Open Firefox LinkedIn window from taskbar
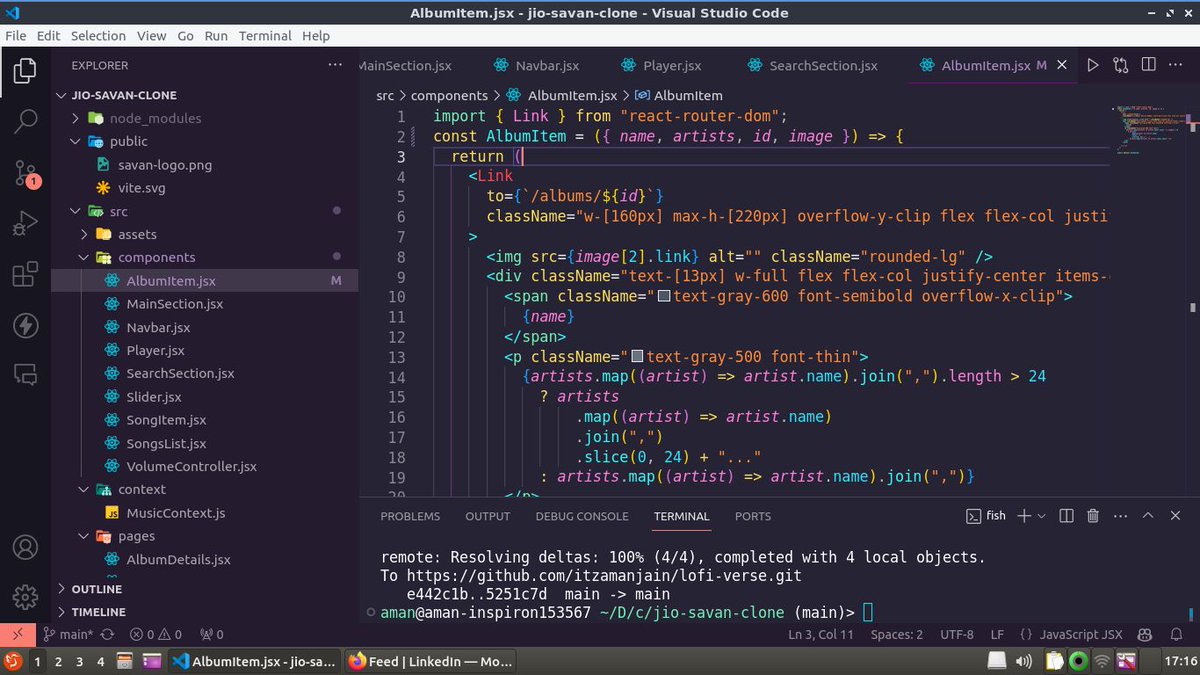Viewport: 1200px width, 675px height. click(430, 661)
